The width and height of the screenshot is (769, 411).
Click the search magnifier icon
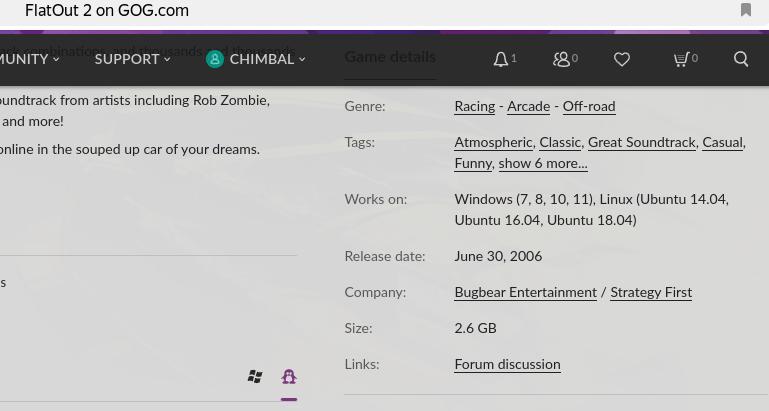click(741, 60)
